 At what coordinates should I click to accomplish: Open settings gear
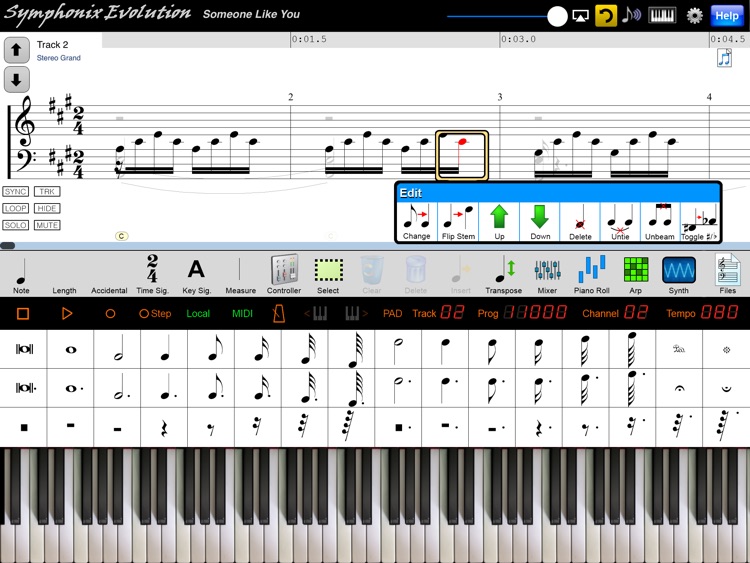pos(694,16)
